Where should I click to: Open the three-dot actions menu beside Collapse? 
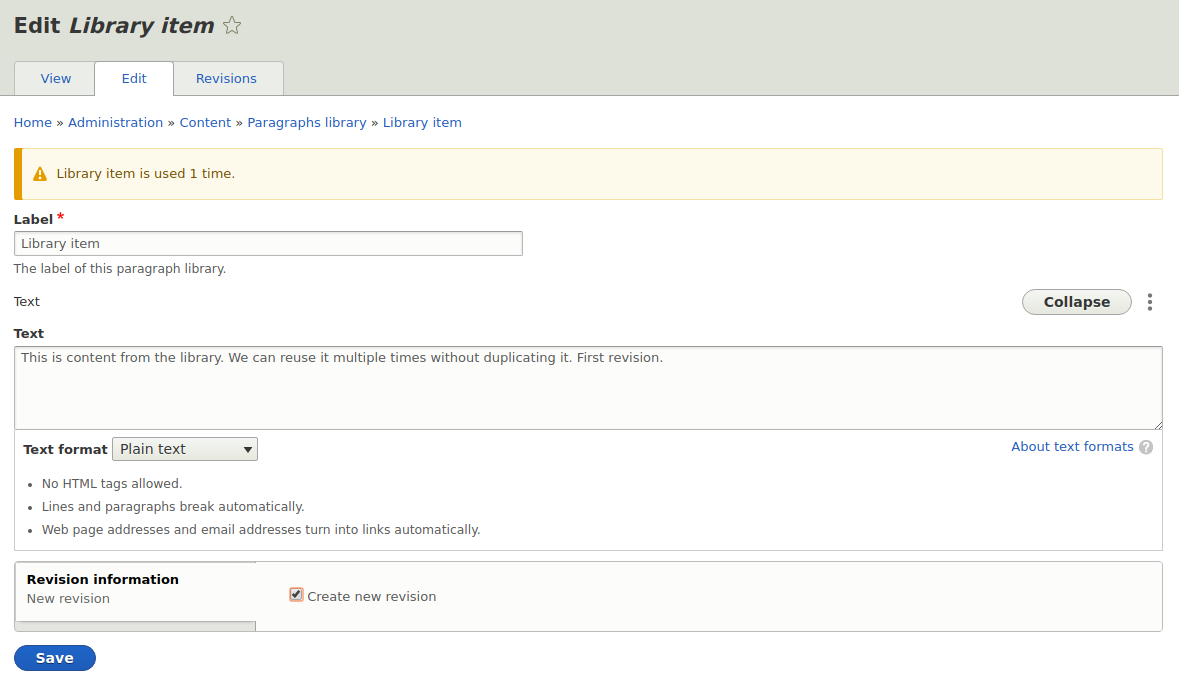[x=1150, y=301]
